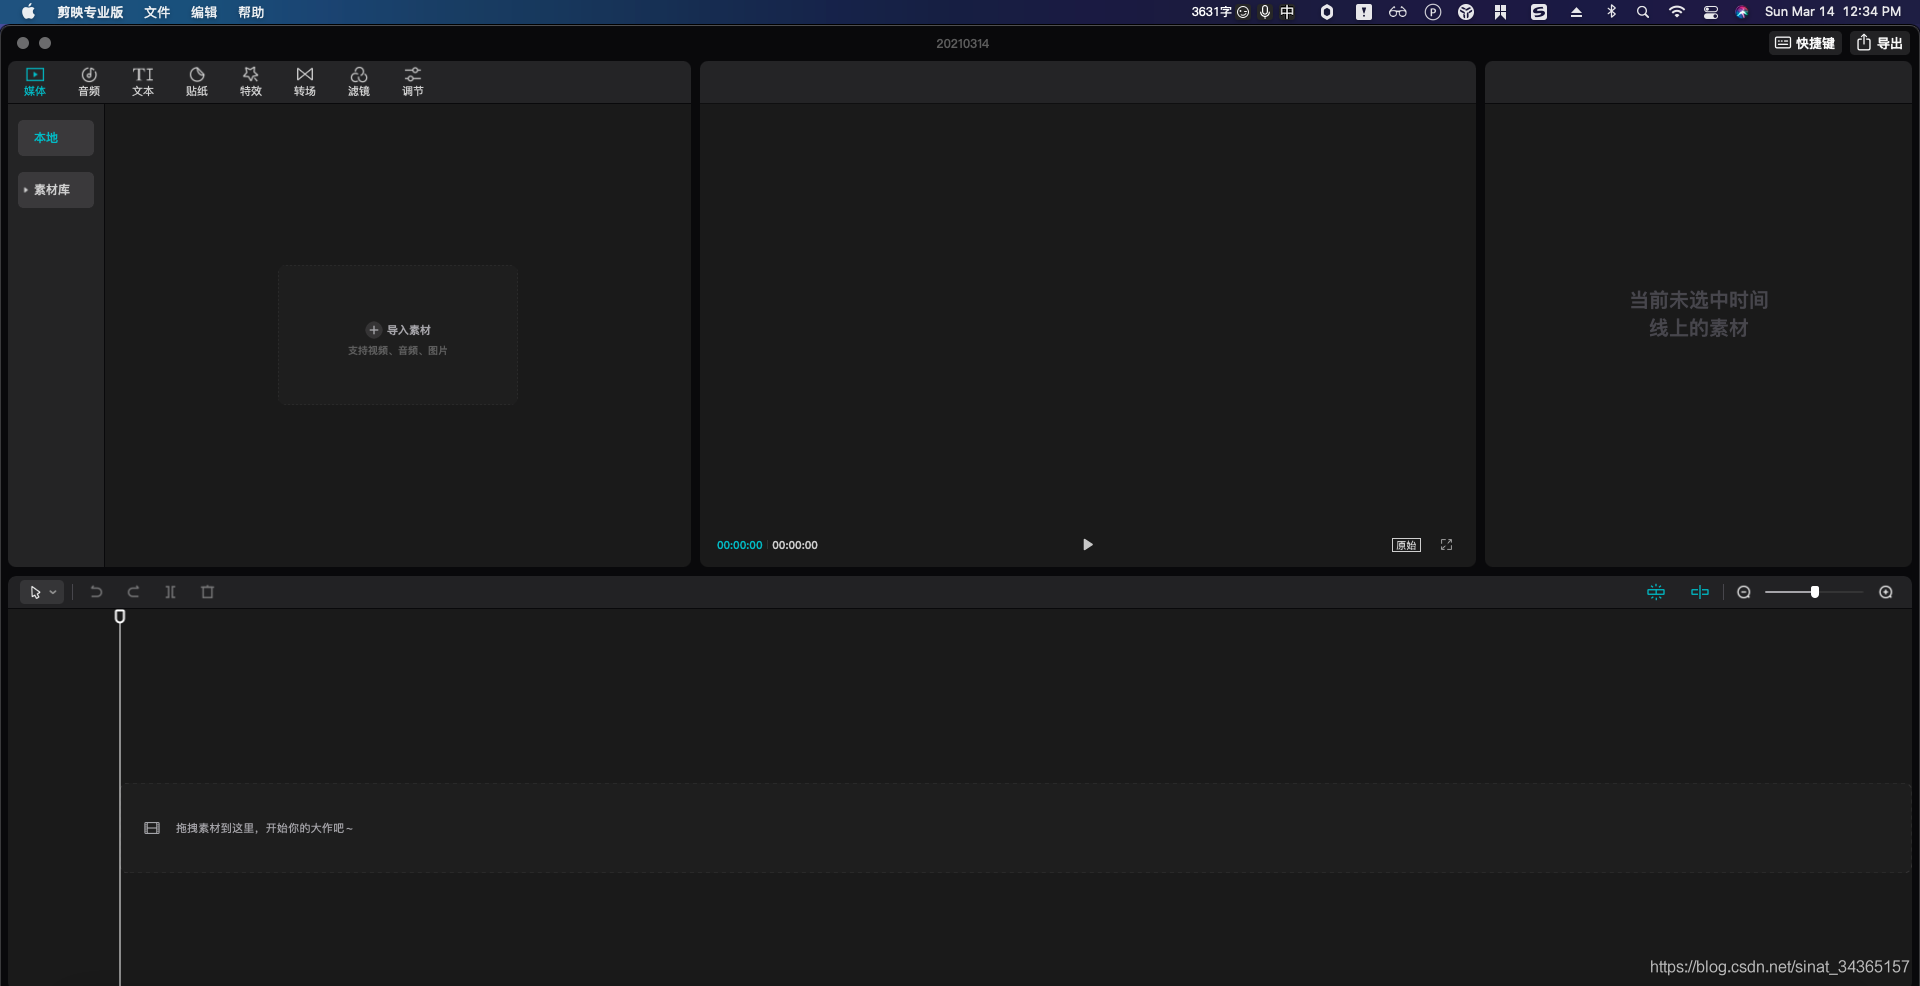Open the 贴纸 stickers tab
Viewport: 1920px width, 986px height.
pos(197,81)
